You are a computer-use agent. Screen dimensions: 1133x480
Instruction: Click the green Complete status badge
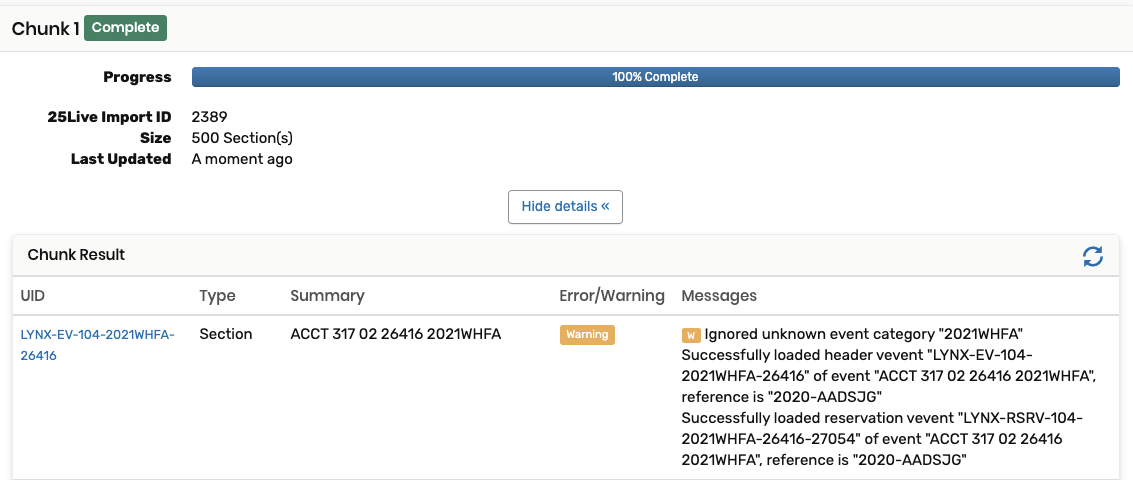click(125, 28)
